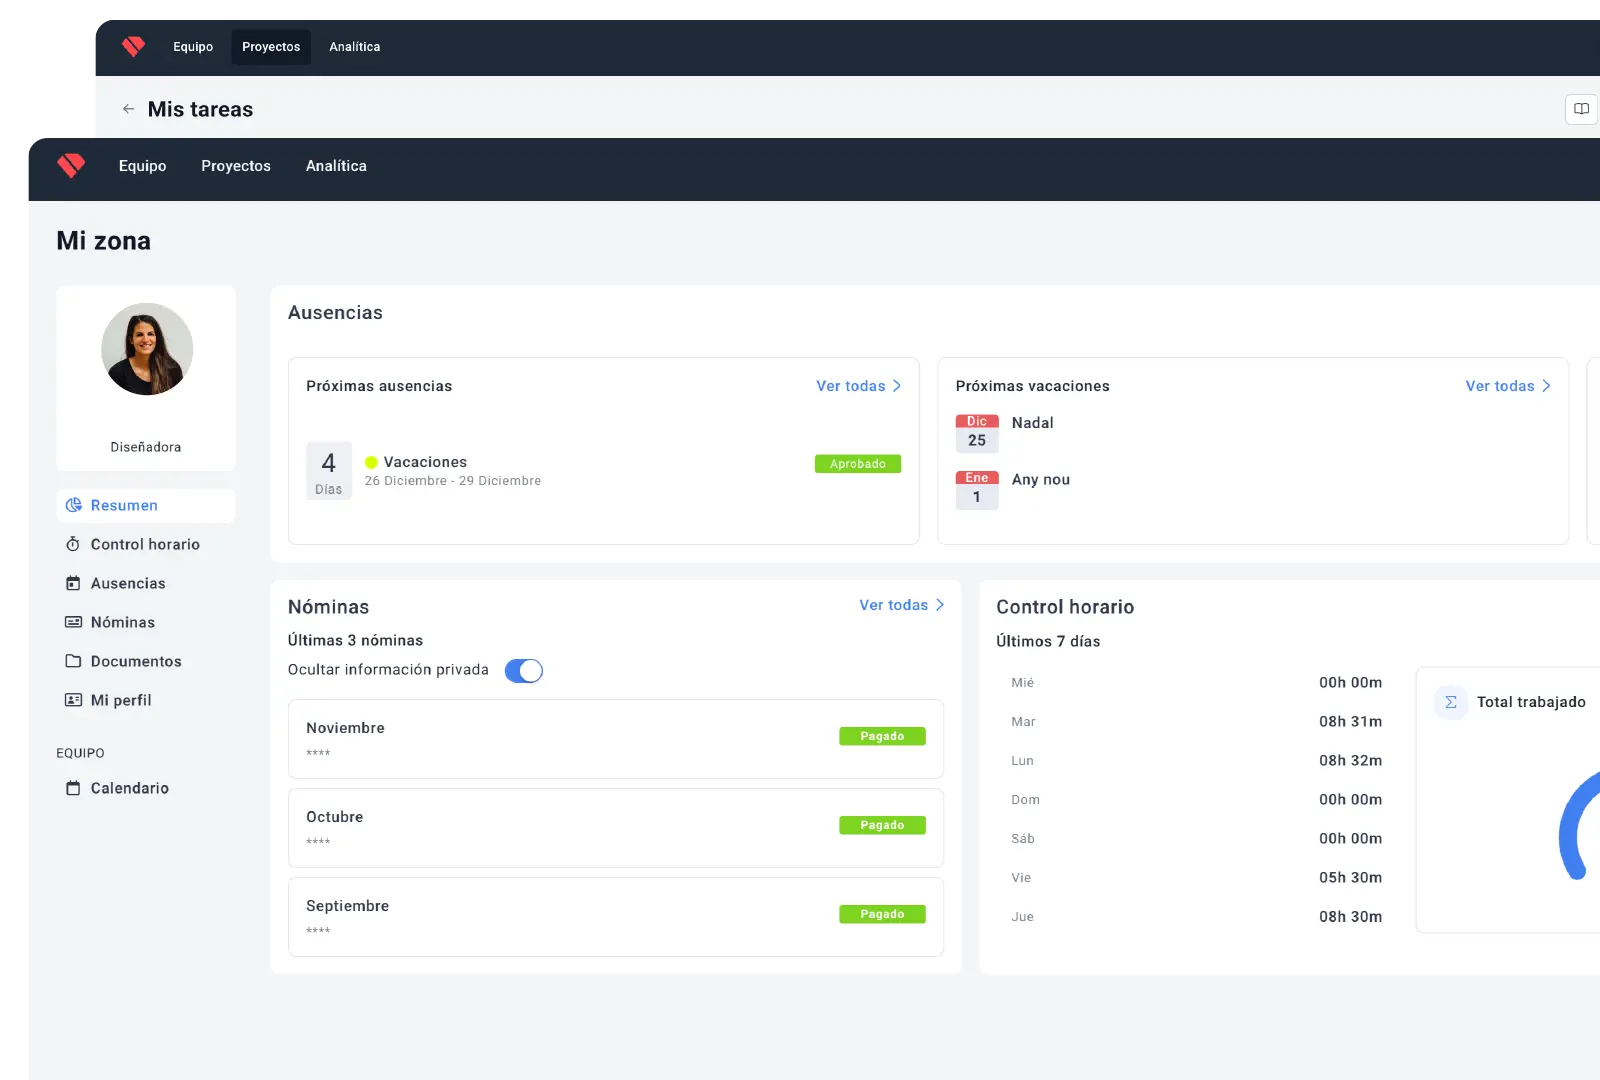Click Ver todas link in Próximas ausencias
The width and height of the screenshot is (1600, 1080).
pos(851,386)
